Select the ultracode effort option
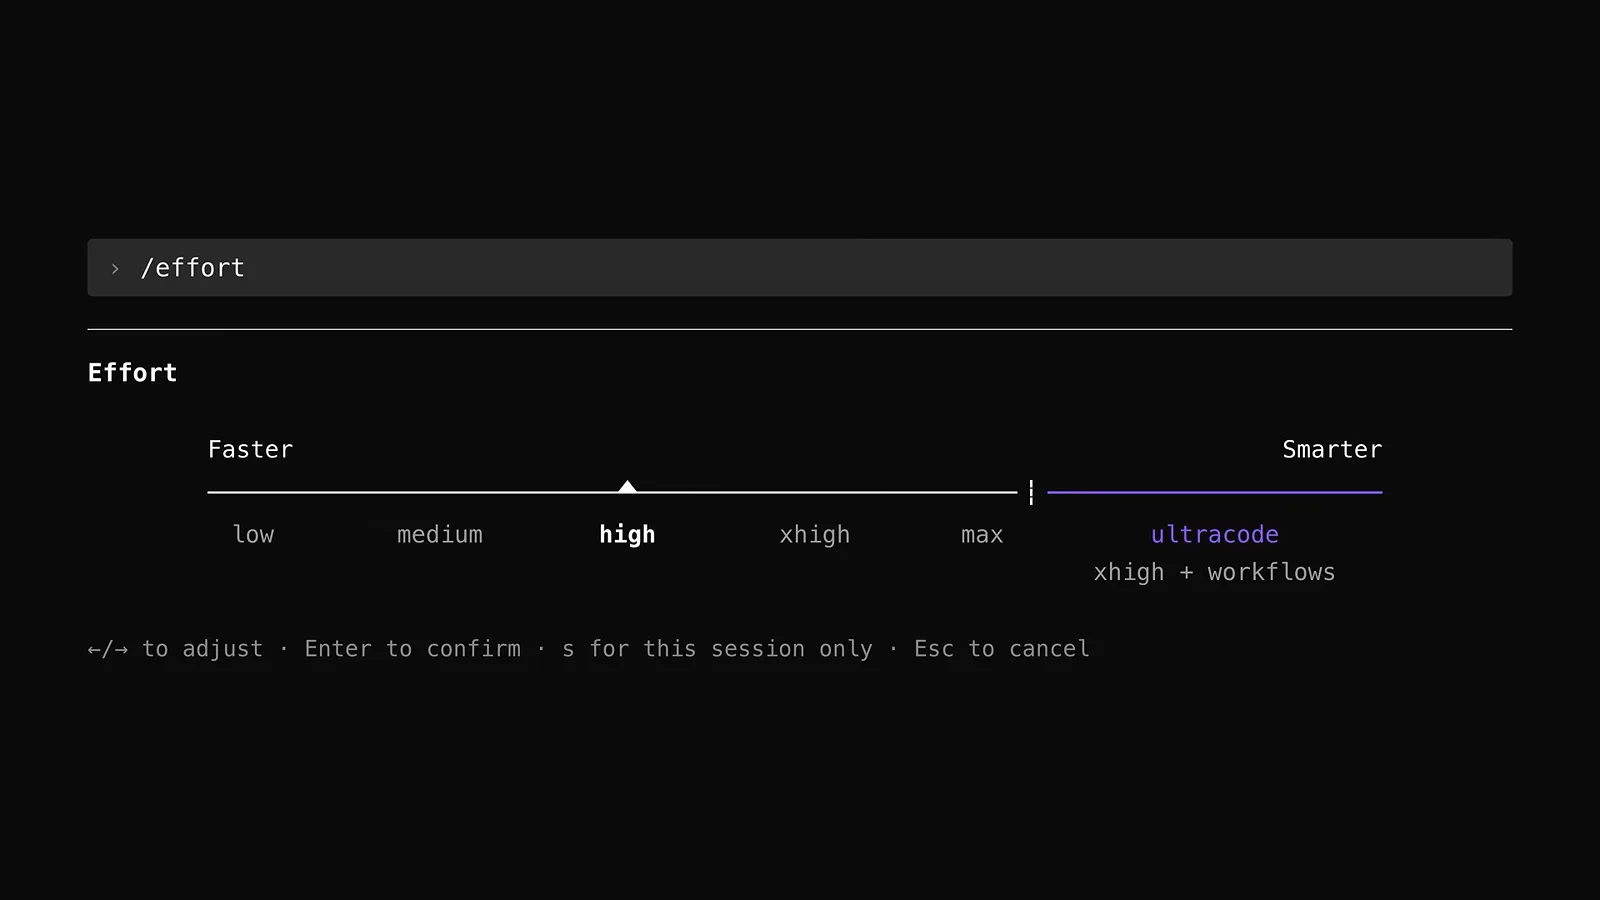 click(x=1214, y=534)
